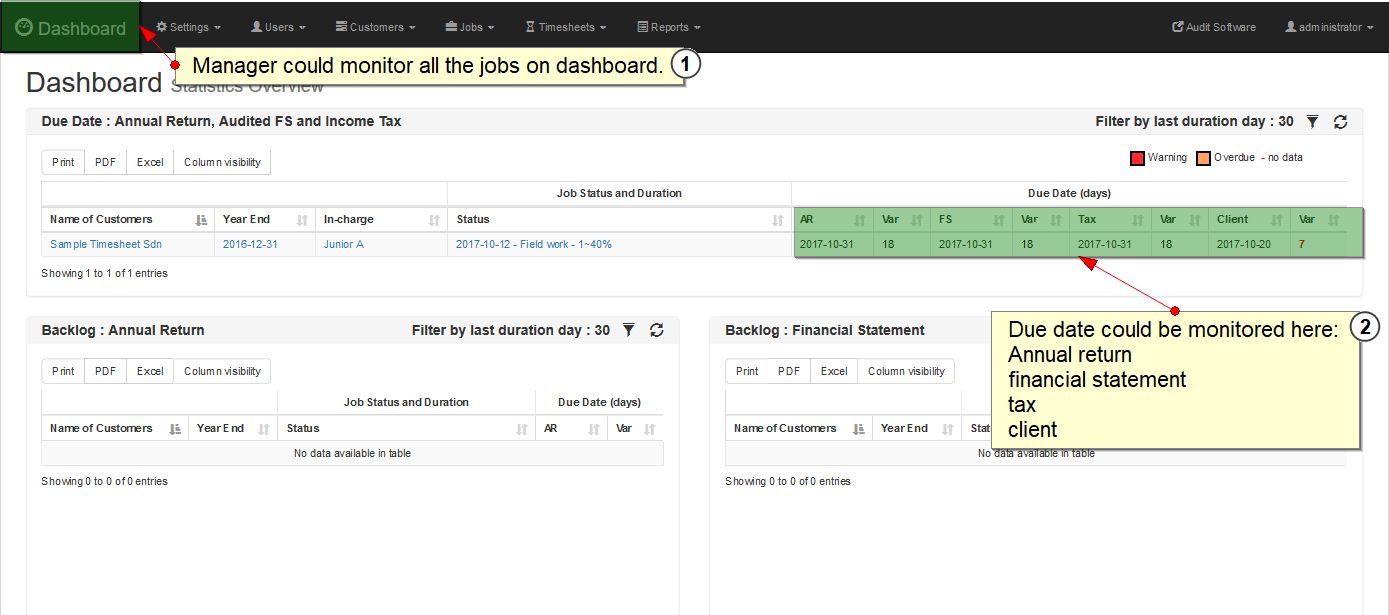Click the red Warning legend swatch
1389x615 pixels.
pyautogui.click(x=1137, y=158)
